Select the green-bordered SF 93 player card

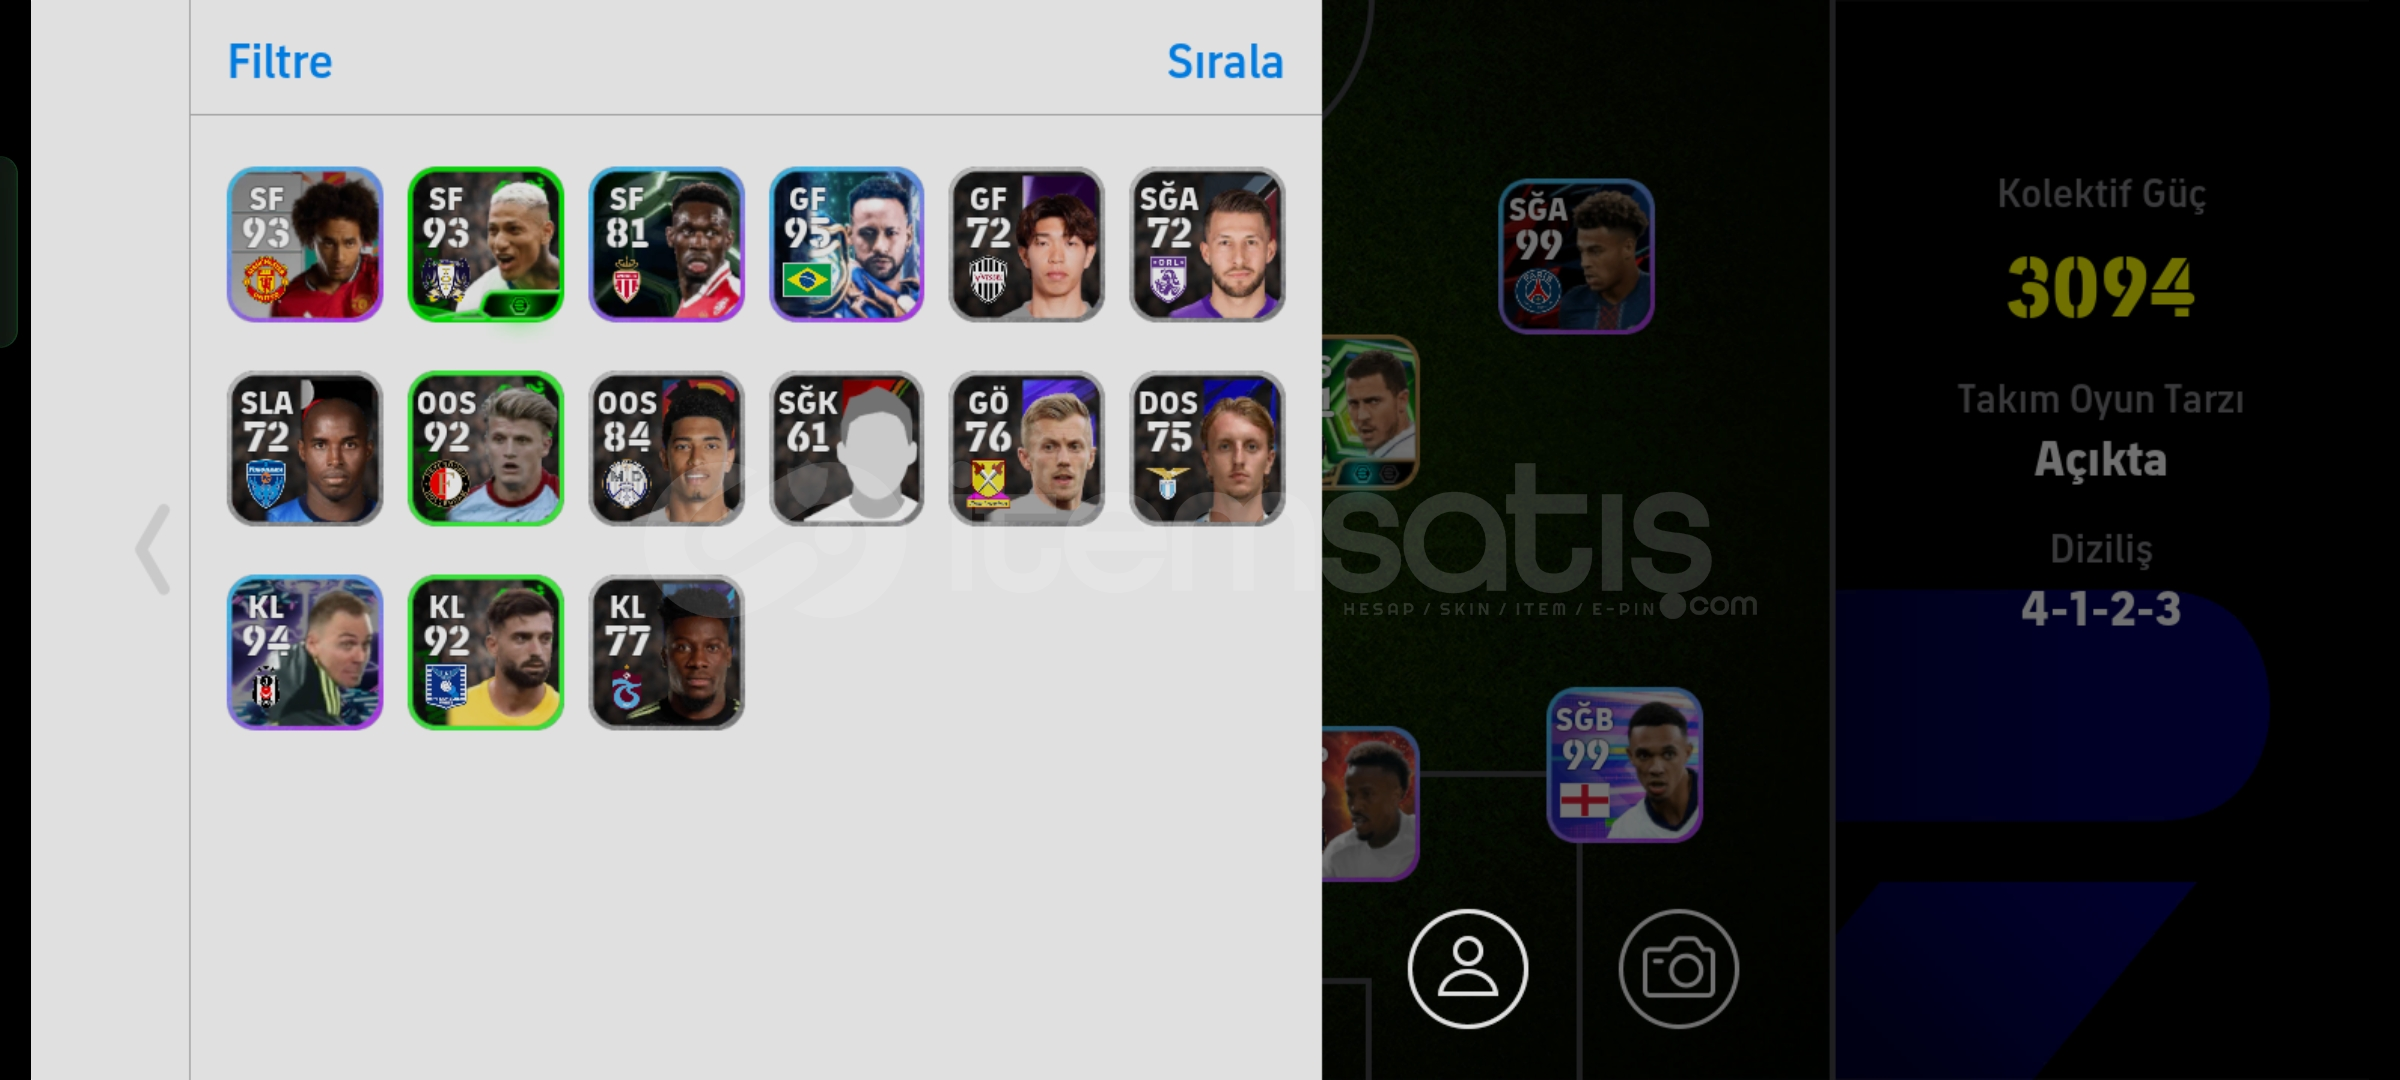coord(486,244)
